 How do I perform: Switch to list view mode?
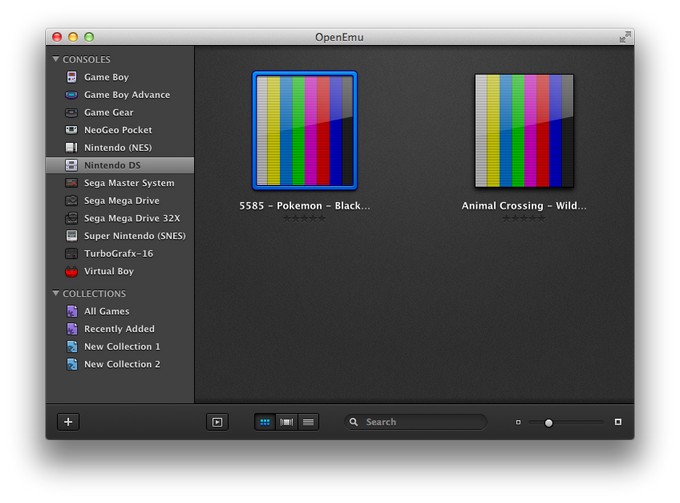309,422
